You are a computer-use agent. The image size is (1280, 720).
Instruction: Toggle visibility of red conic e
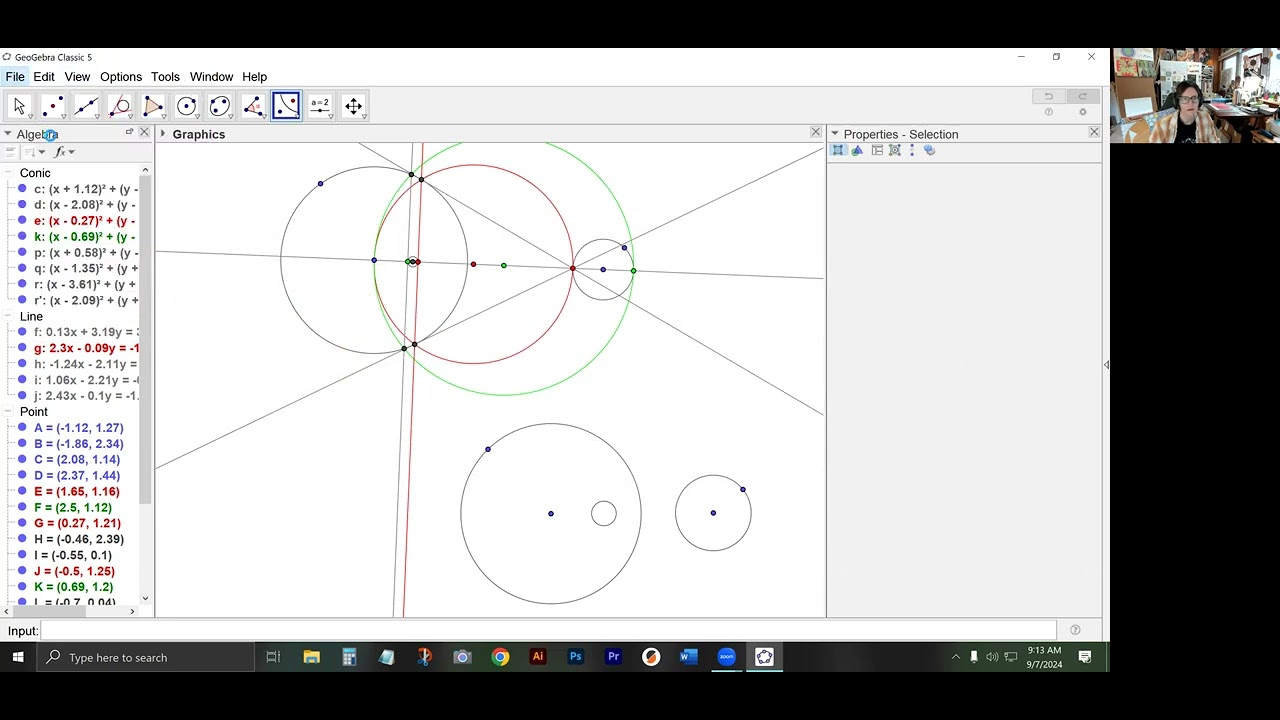22,221
